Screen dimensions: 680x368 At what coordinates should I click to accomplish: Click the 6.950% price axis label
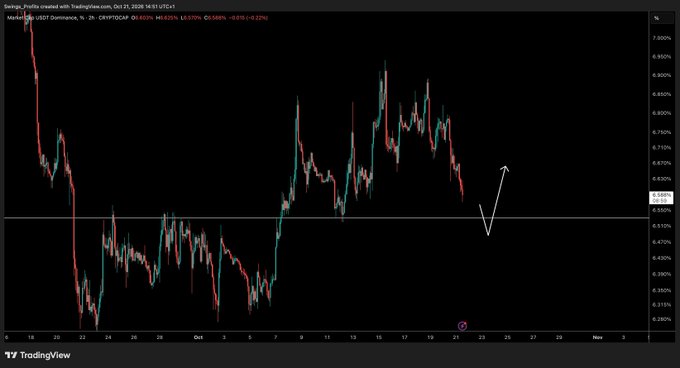[662, 57]
